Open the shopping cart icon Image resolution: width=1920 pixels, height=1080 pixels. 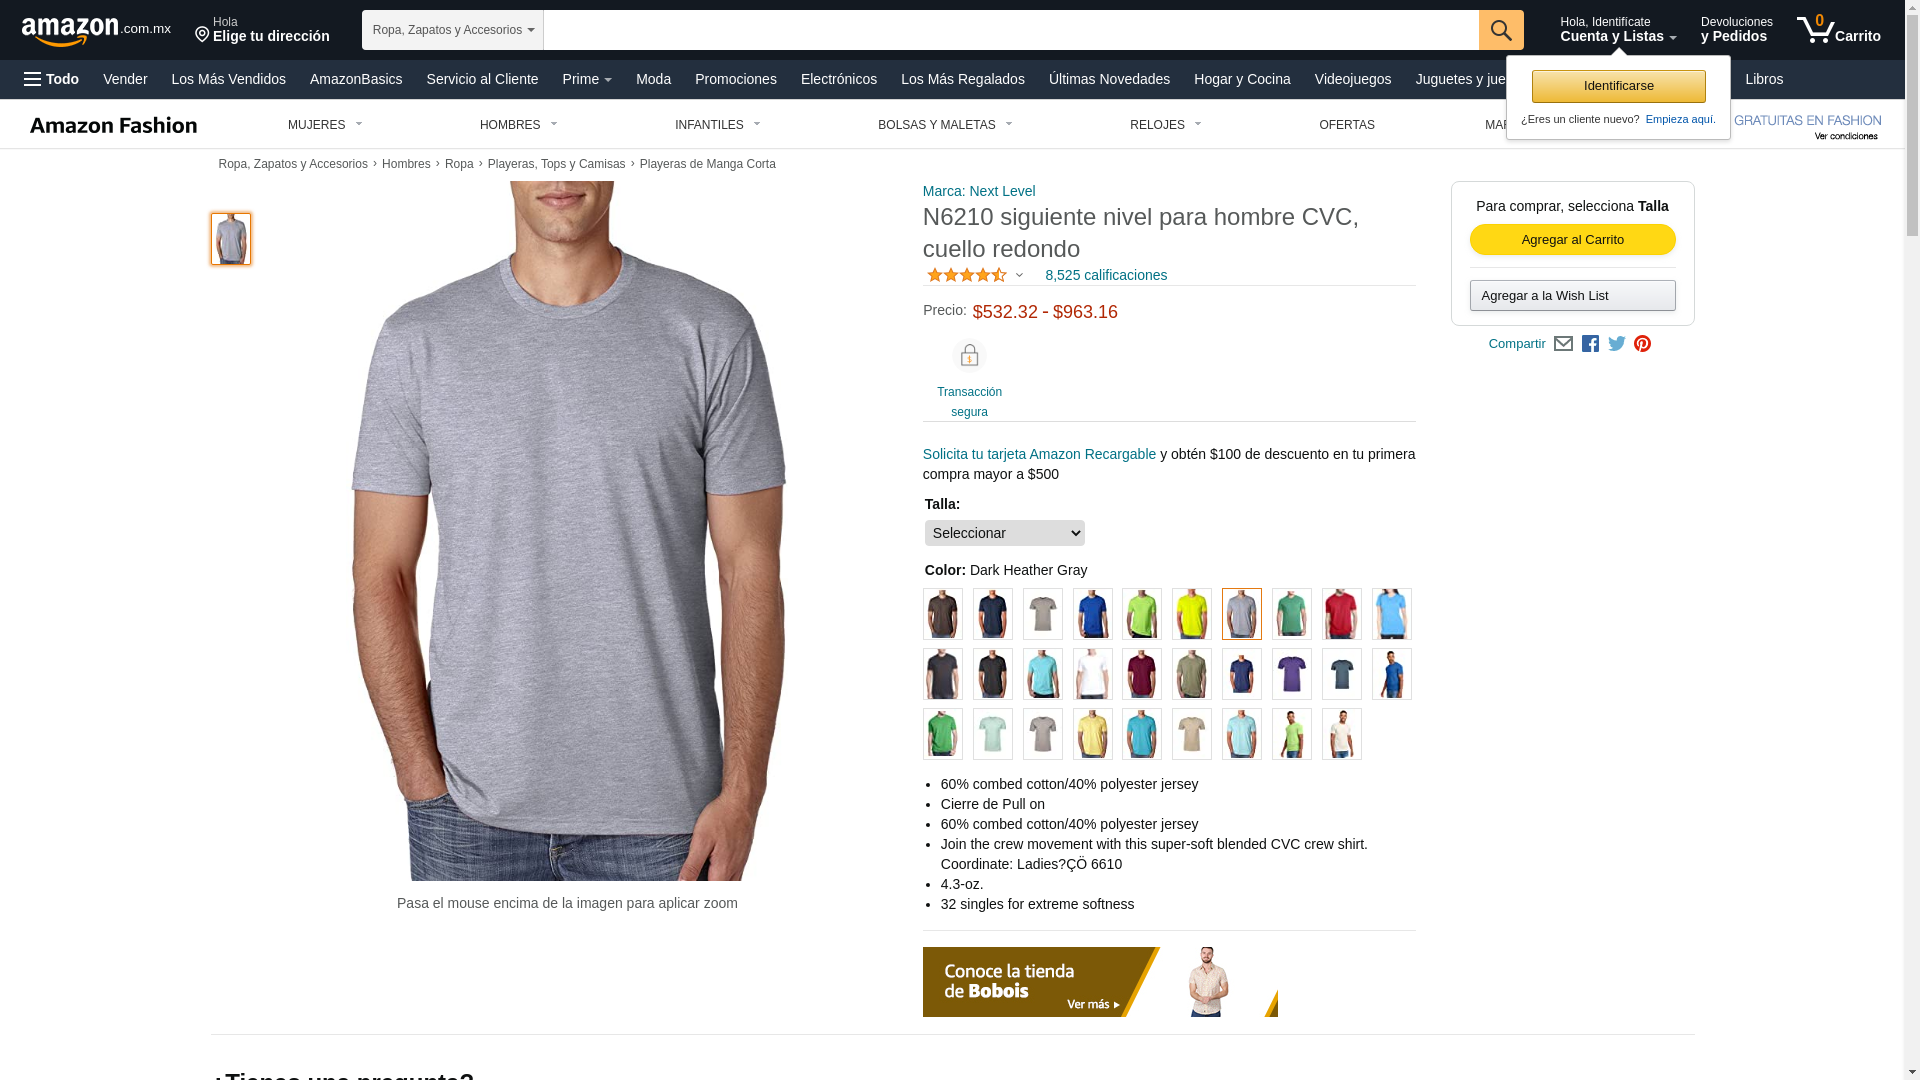click(x=1838, y=29)
